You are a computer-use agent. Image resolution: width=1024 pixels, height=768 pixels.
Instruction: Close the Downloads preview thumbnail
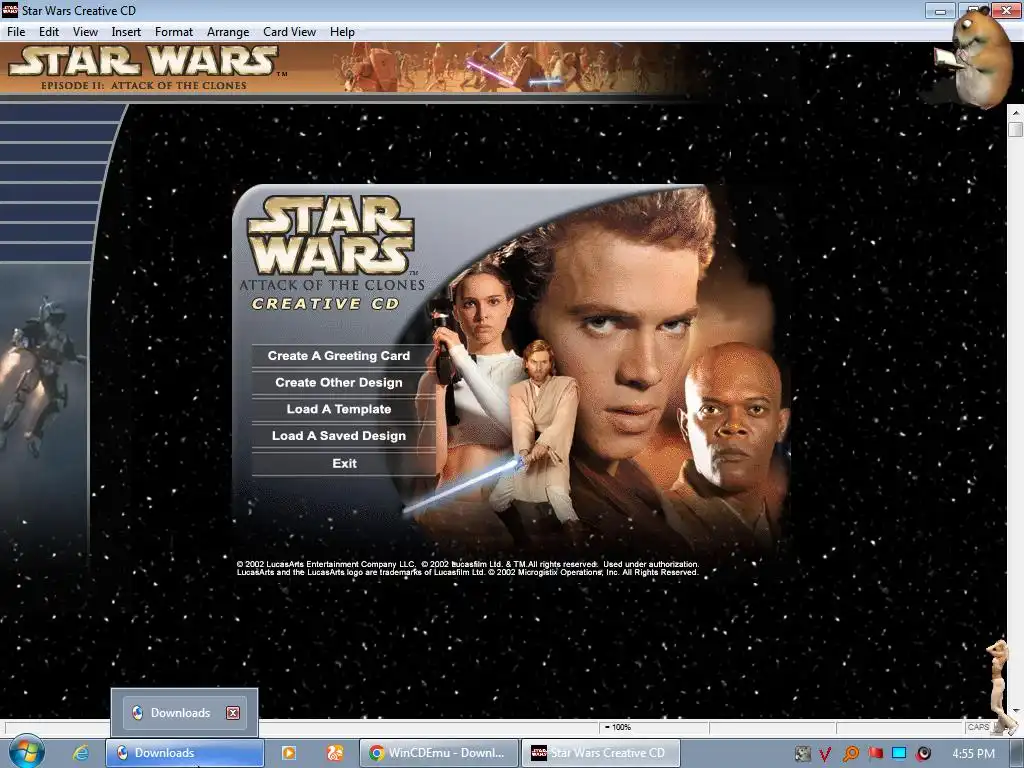[x=233, y=712]
